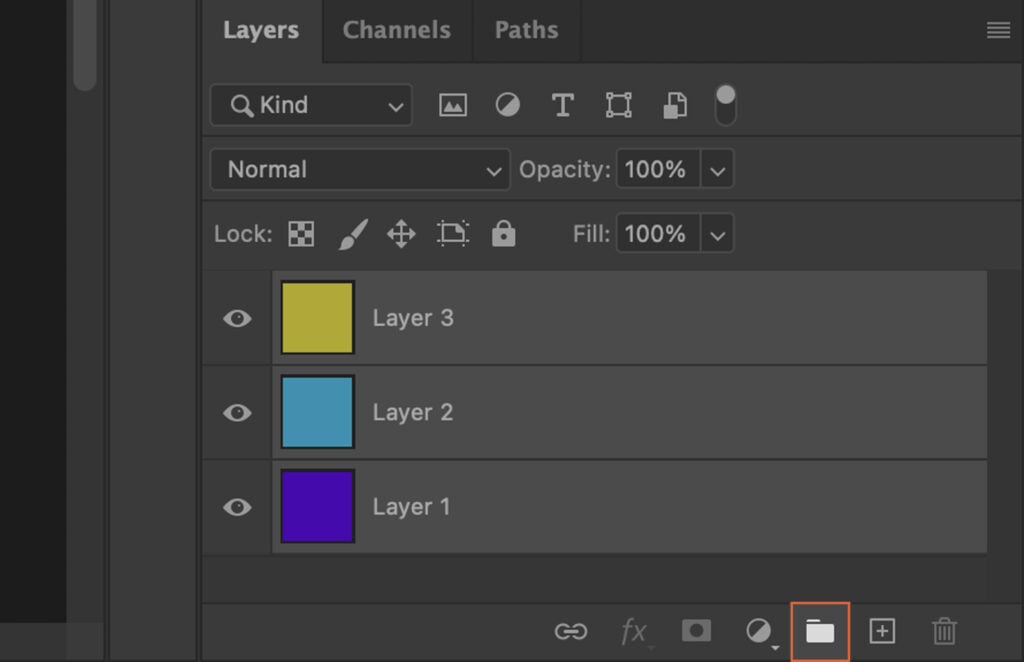Click the Link layers icon
The height and width of the screenshot is (662, 1024).
(570, 631)
